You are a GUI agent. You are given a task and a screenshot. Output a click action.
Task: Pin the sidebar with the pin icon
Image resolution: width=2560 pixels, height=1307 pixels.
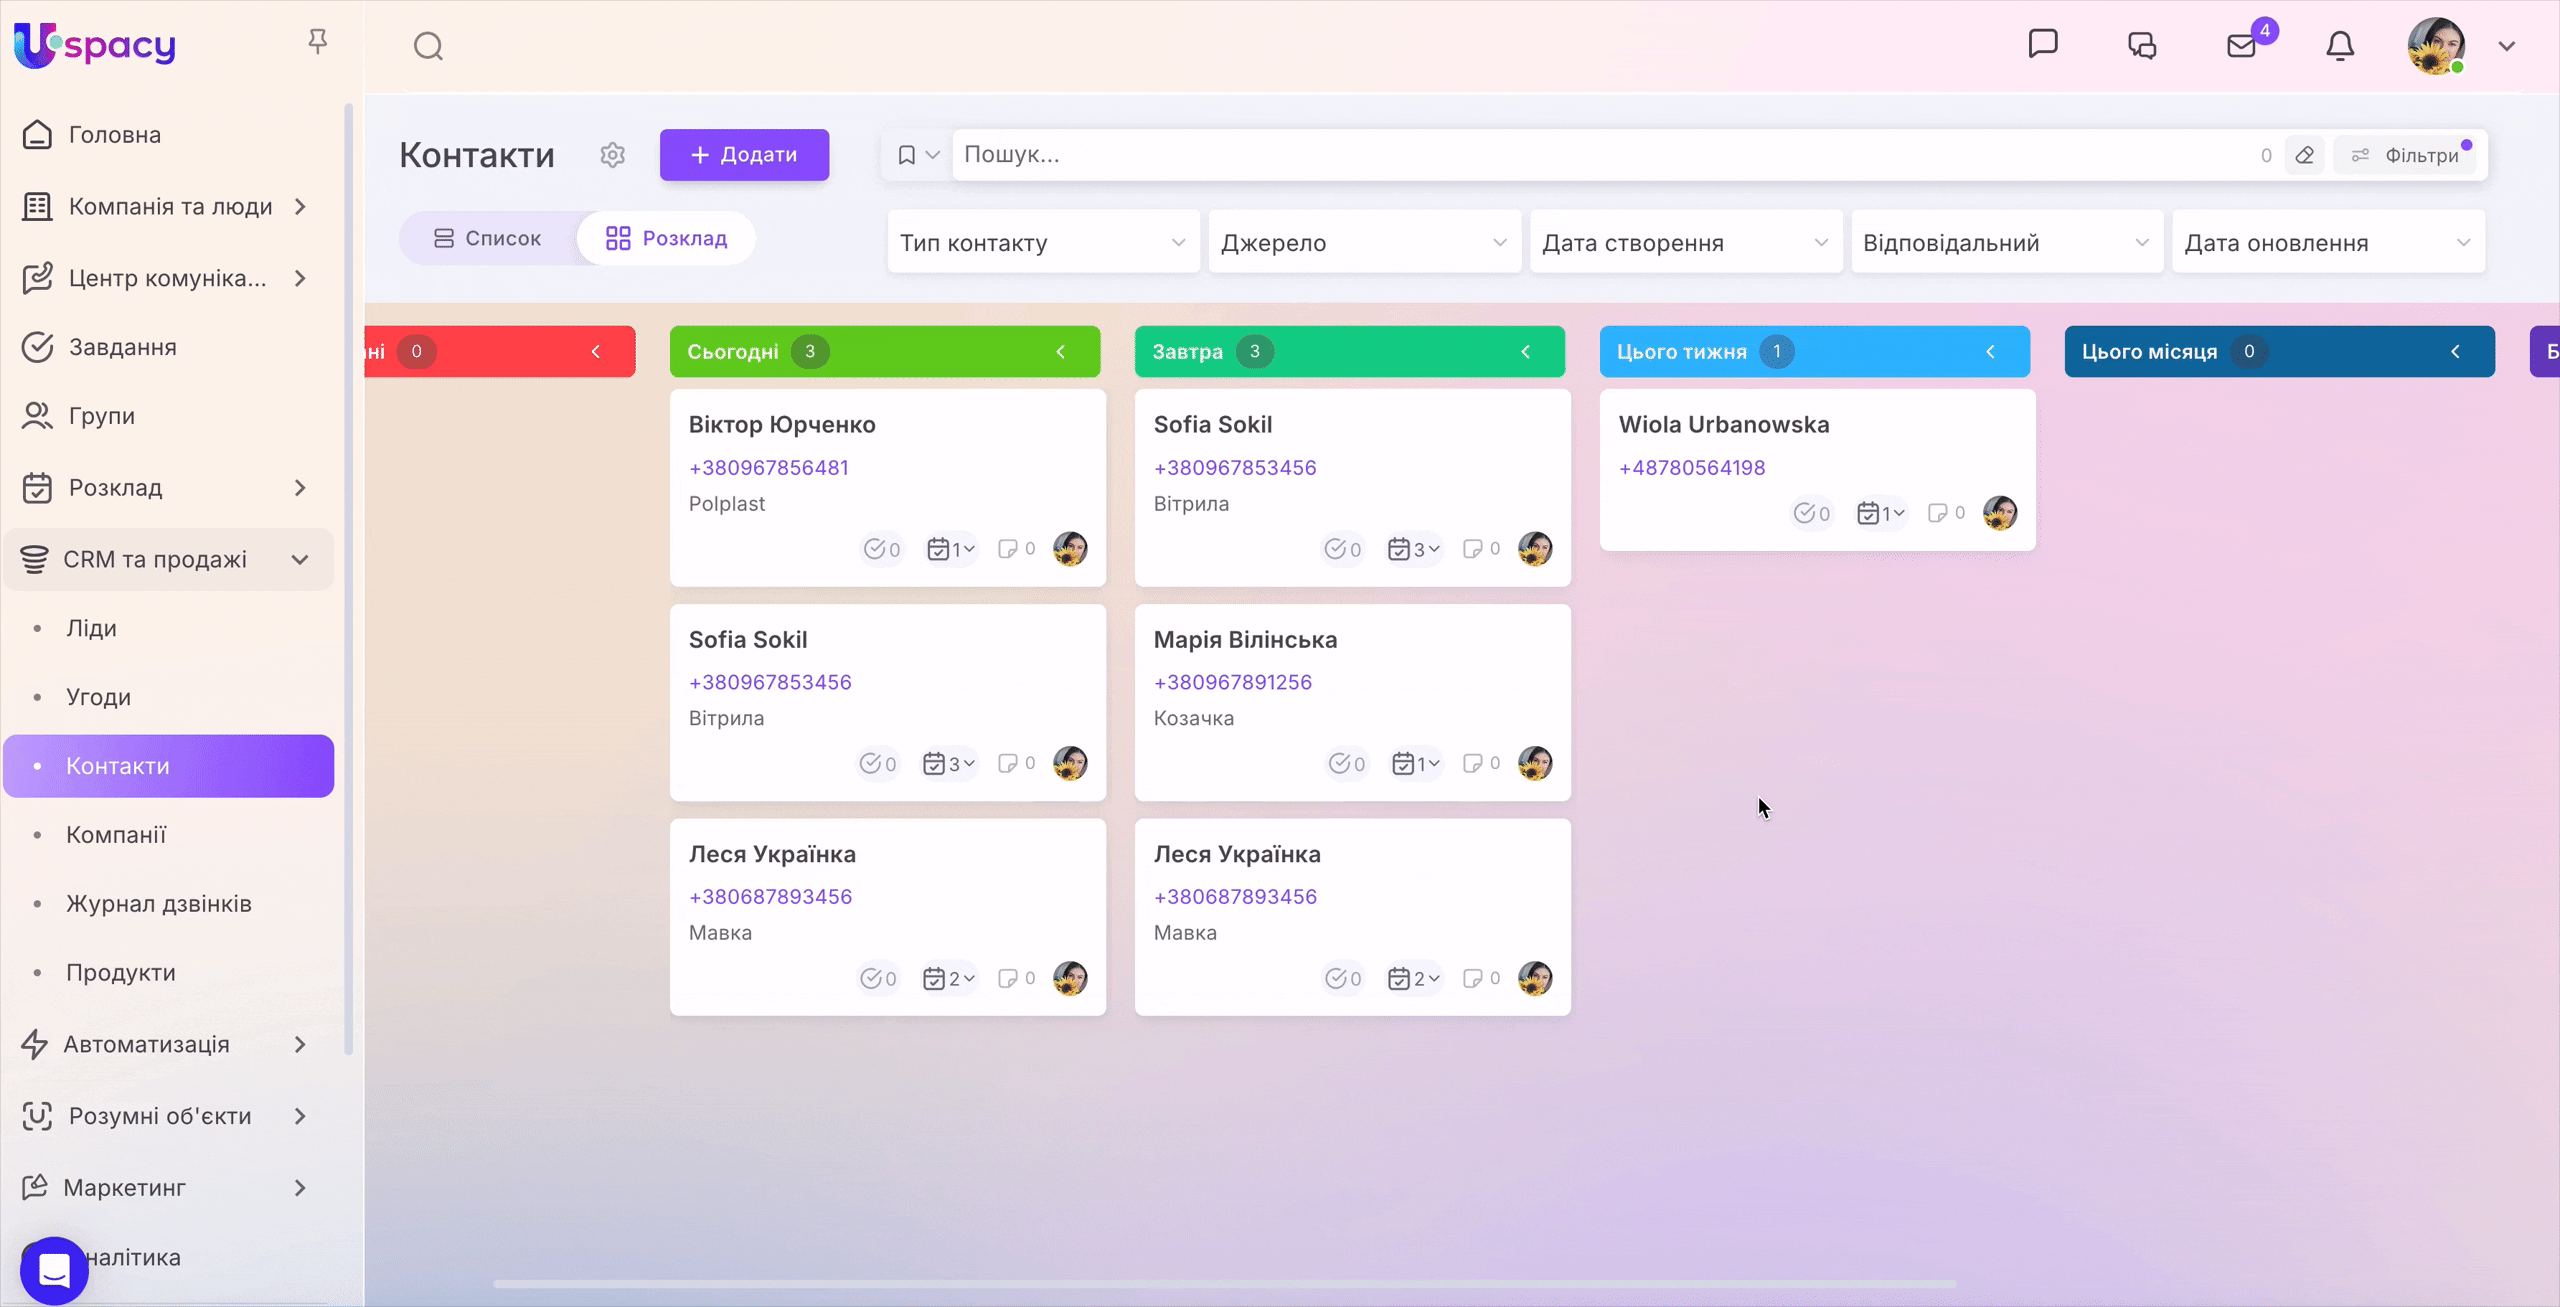click(x=317, y=41)
